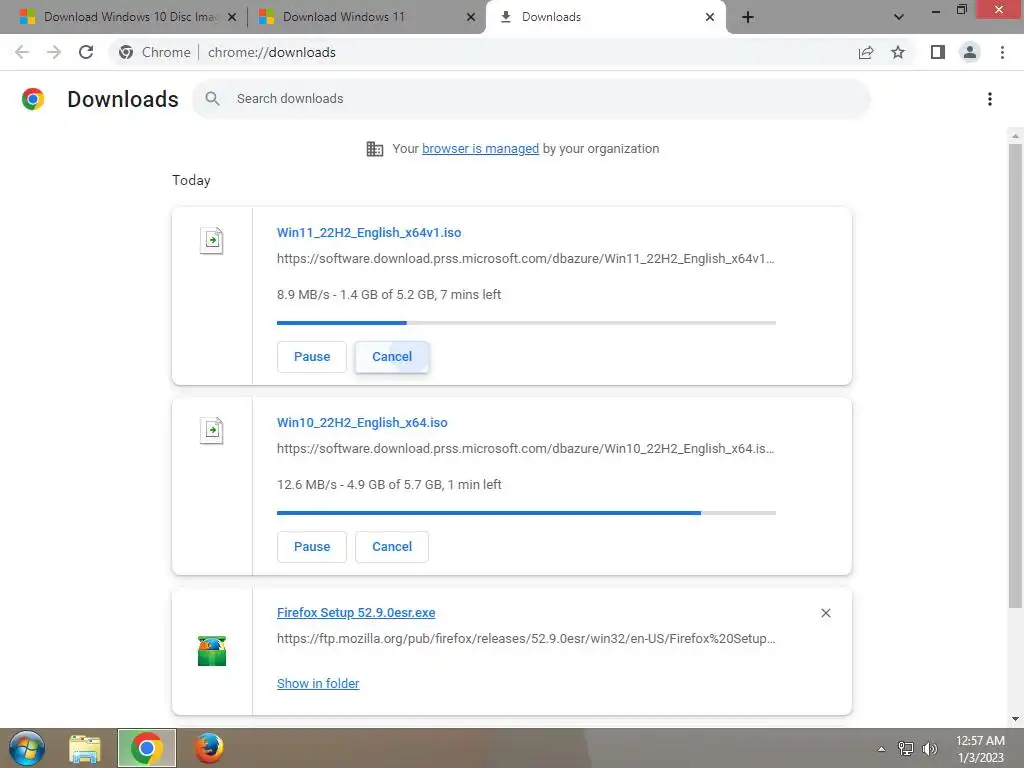Cancel the Win10 ISO download
1024x768 pixels.
[x=392, y=547]
